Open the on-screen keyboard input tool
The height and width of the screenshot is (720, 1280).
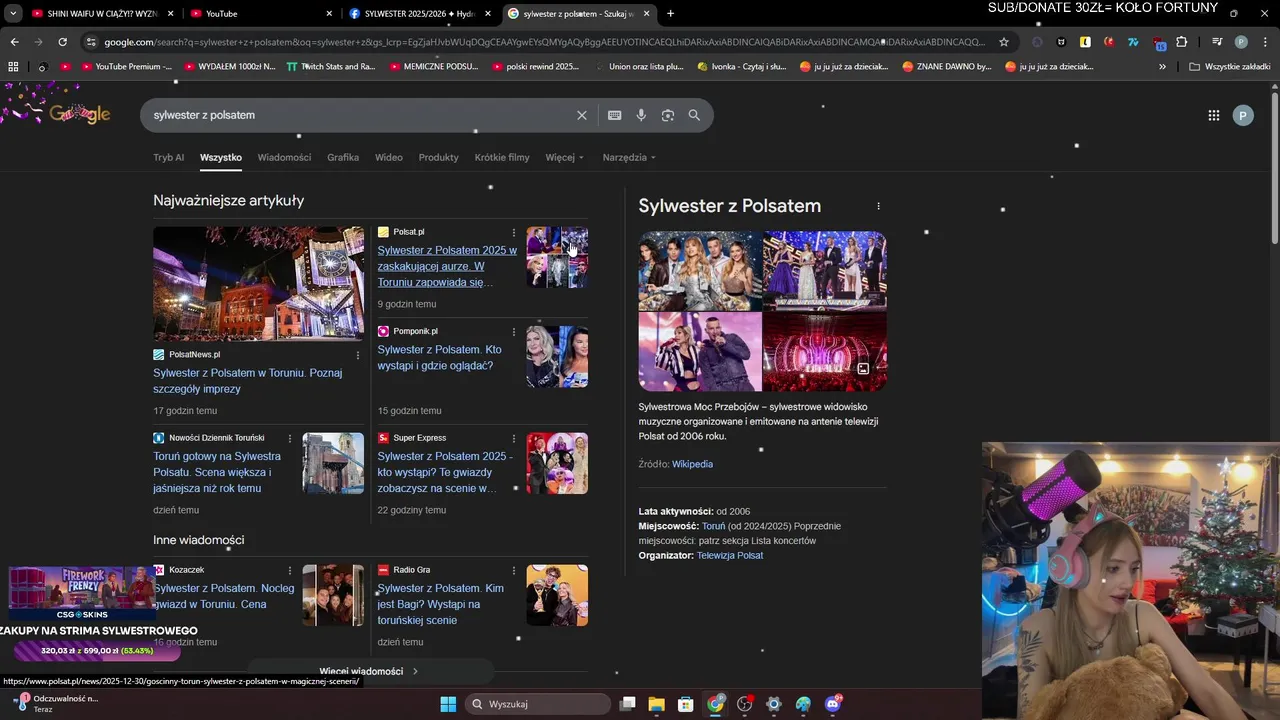614,115
